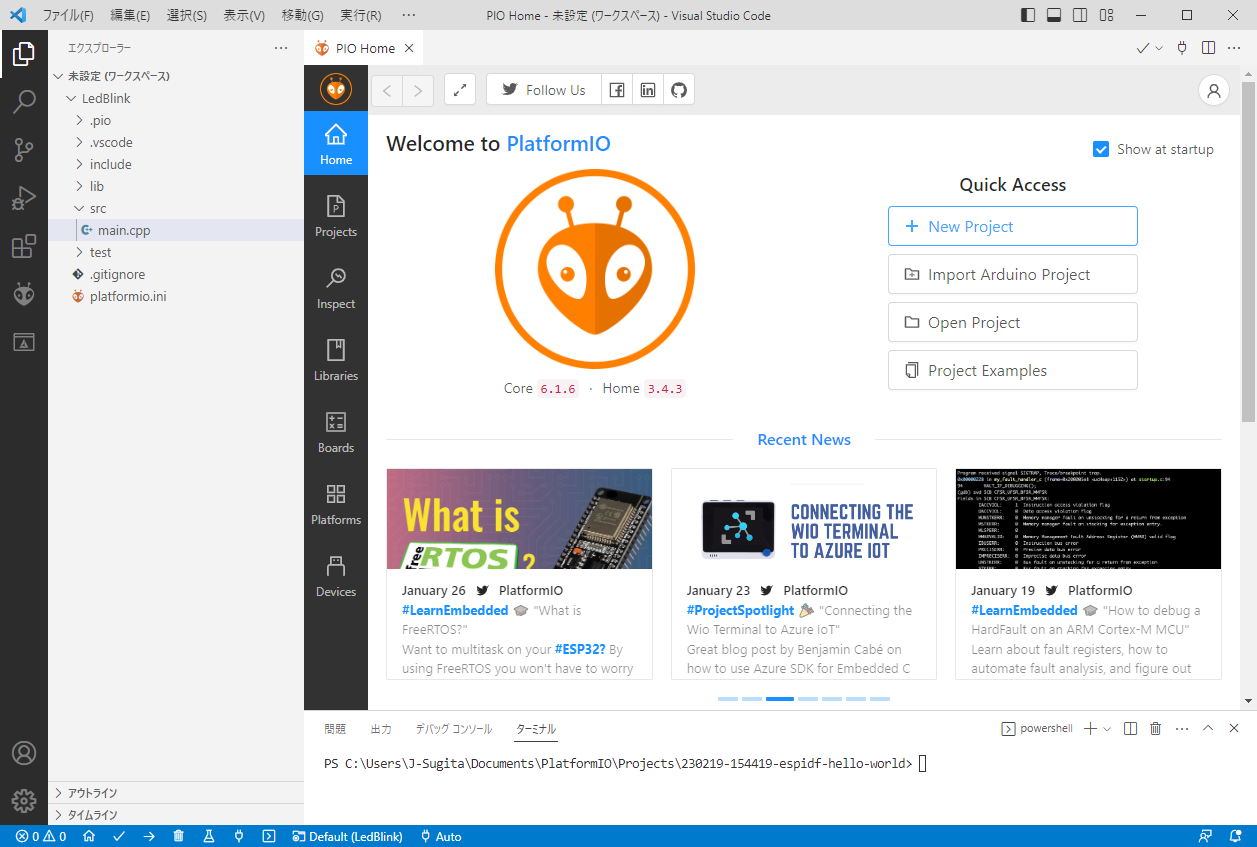This screenshot has height=847, width=1257.
Task: Click the PIO Home back arrow
Action: coord(387,90)
